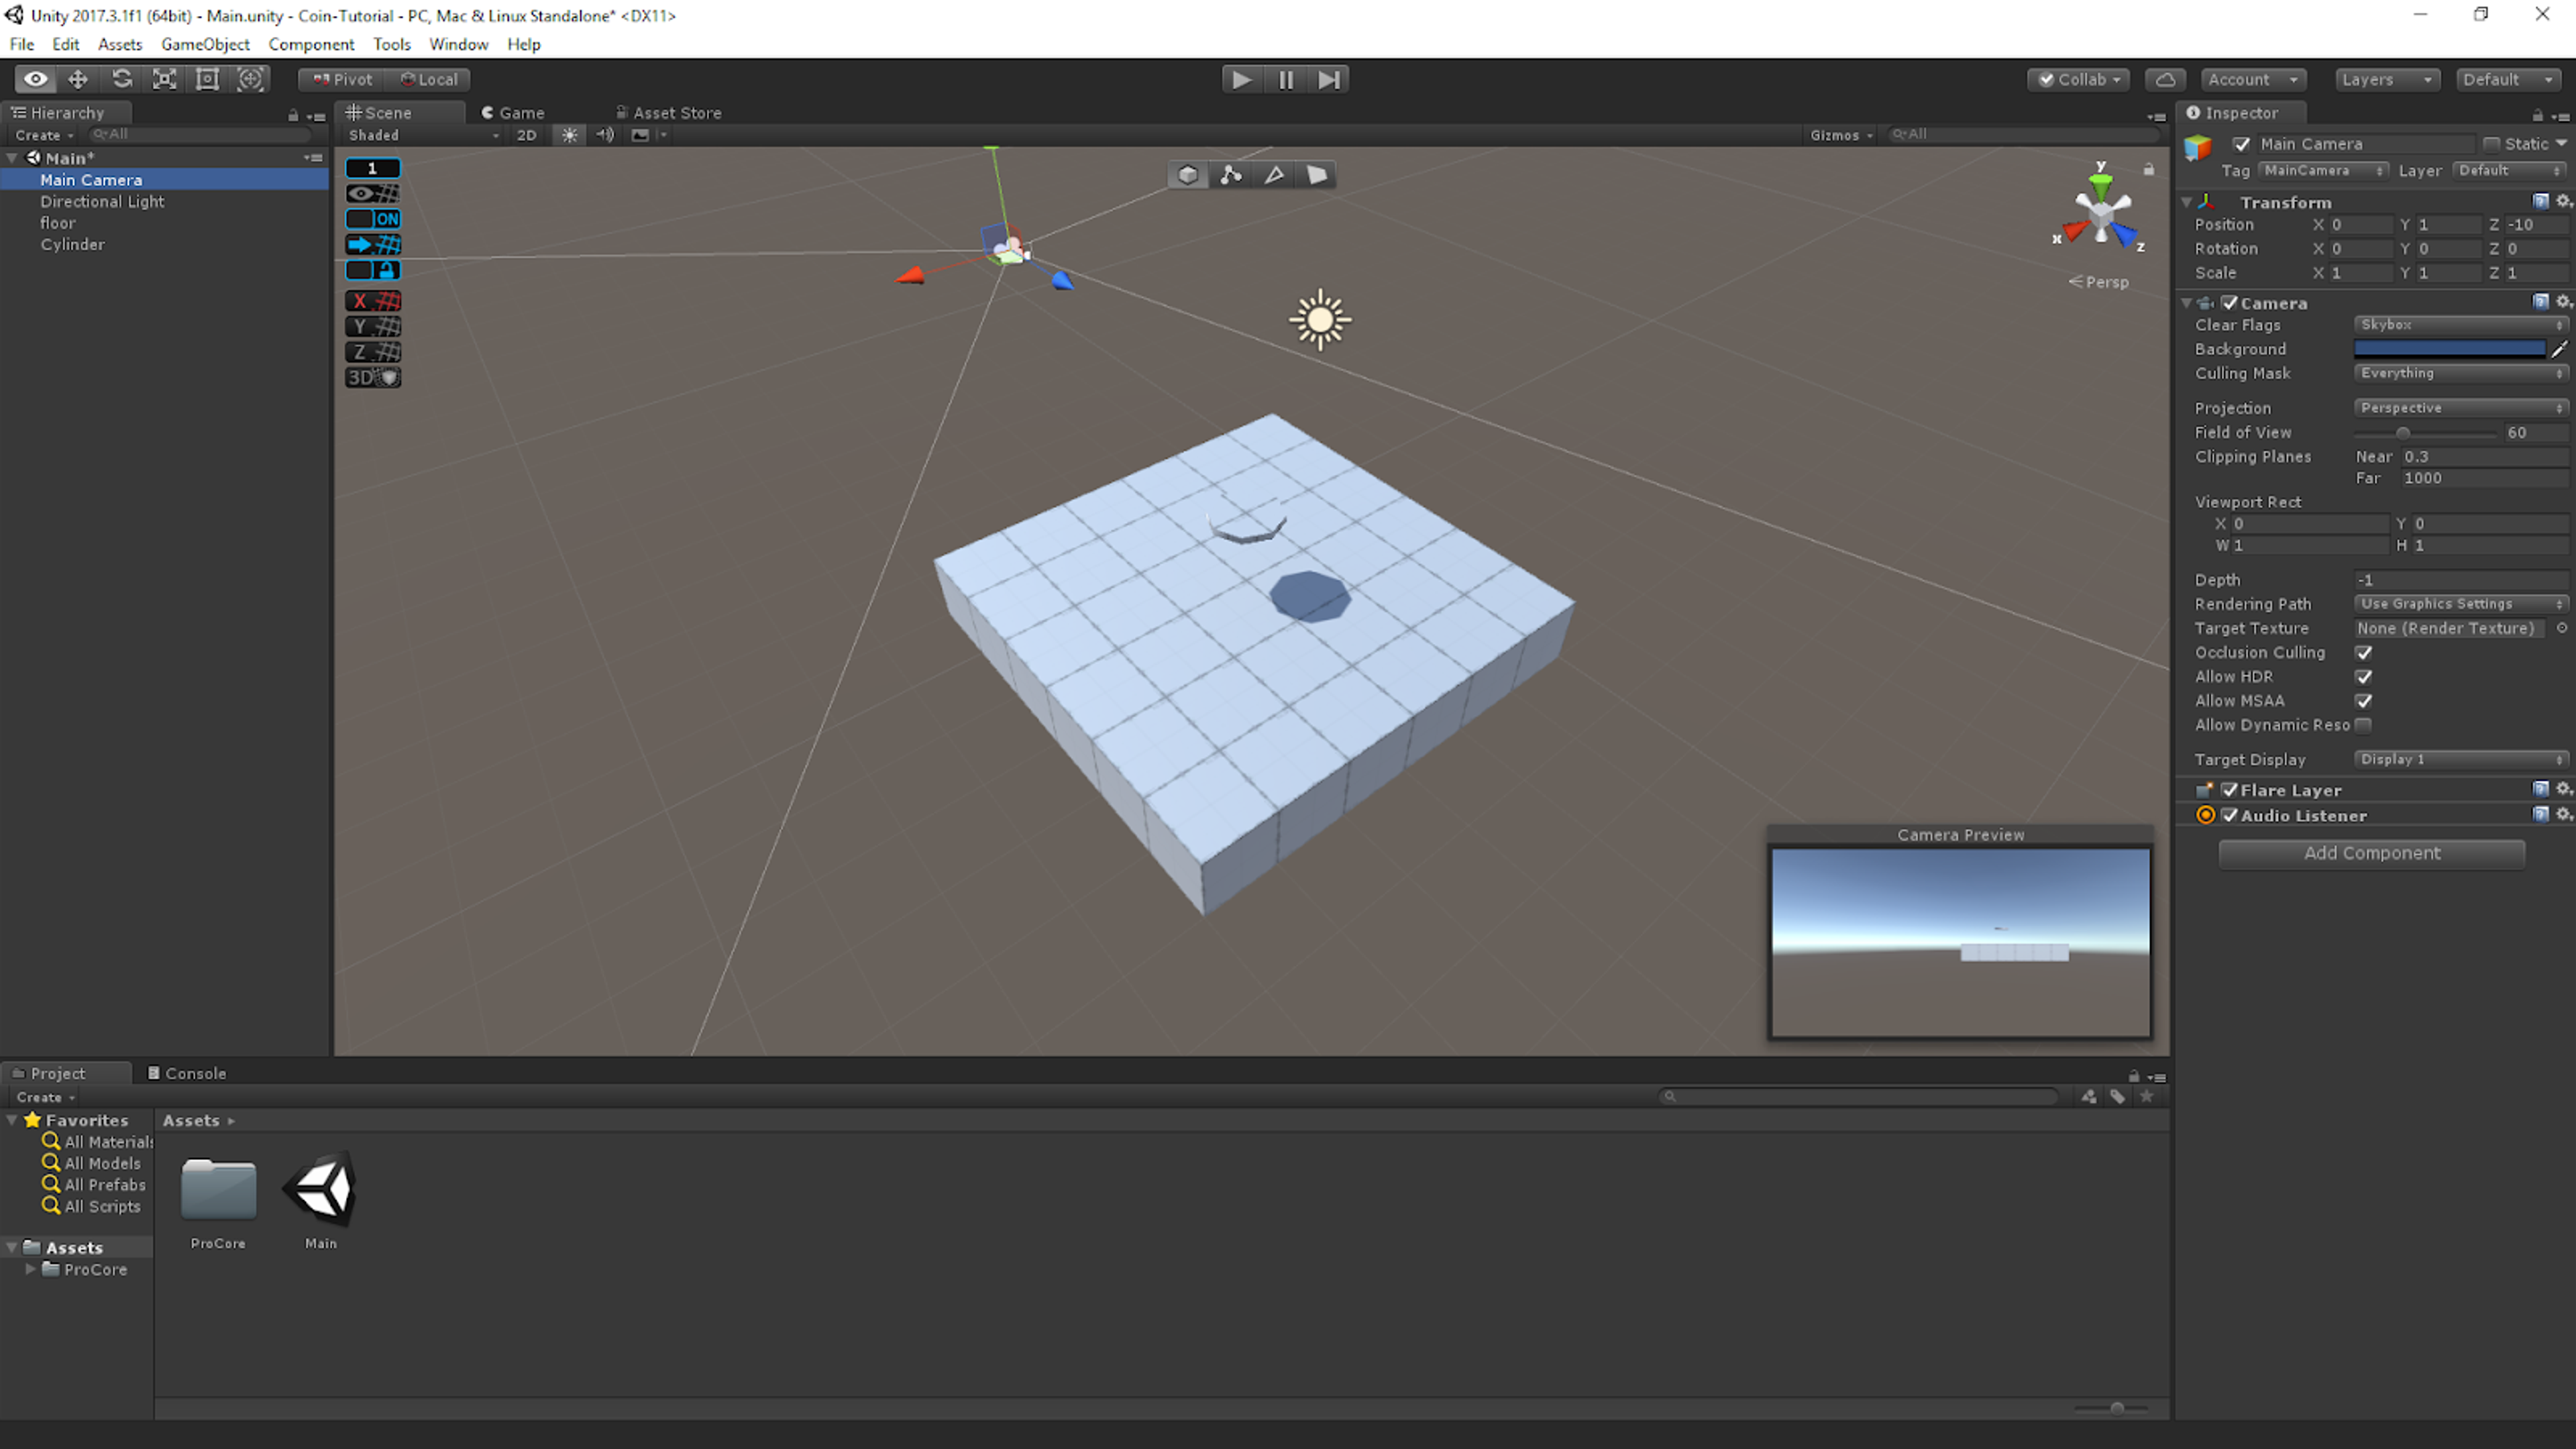Select Main Camera in Hierarchy panel
Viewport: 2576px width, 1449px height.
click(x=91, y=178)
